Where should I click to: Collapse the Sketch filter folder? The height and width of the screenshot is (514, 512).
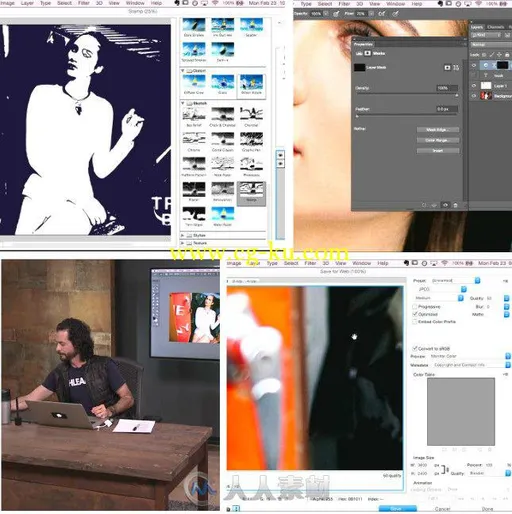[183, 103]
